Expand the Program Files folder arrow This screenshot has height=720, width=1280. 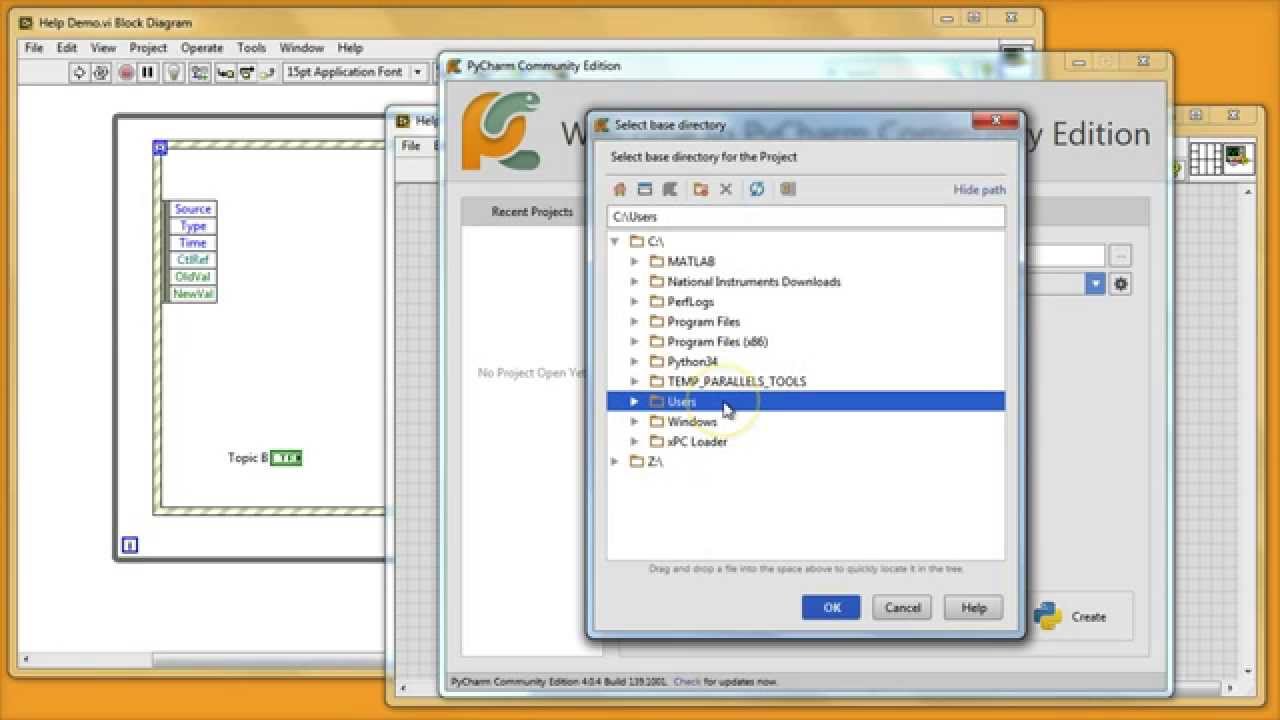(634, 321)
